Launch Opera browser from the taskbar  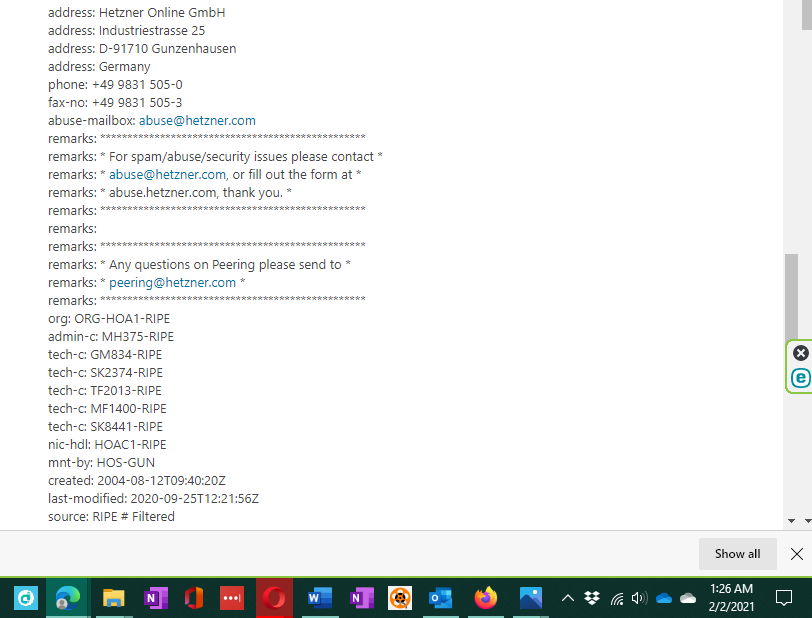click(x=274, y=598)
